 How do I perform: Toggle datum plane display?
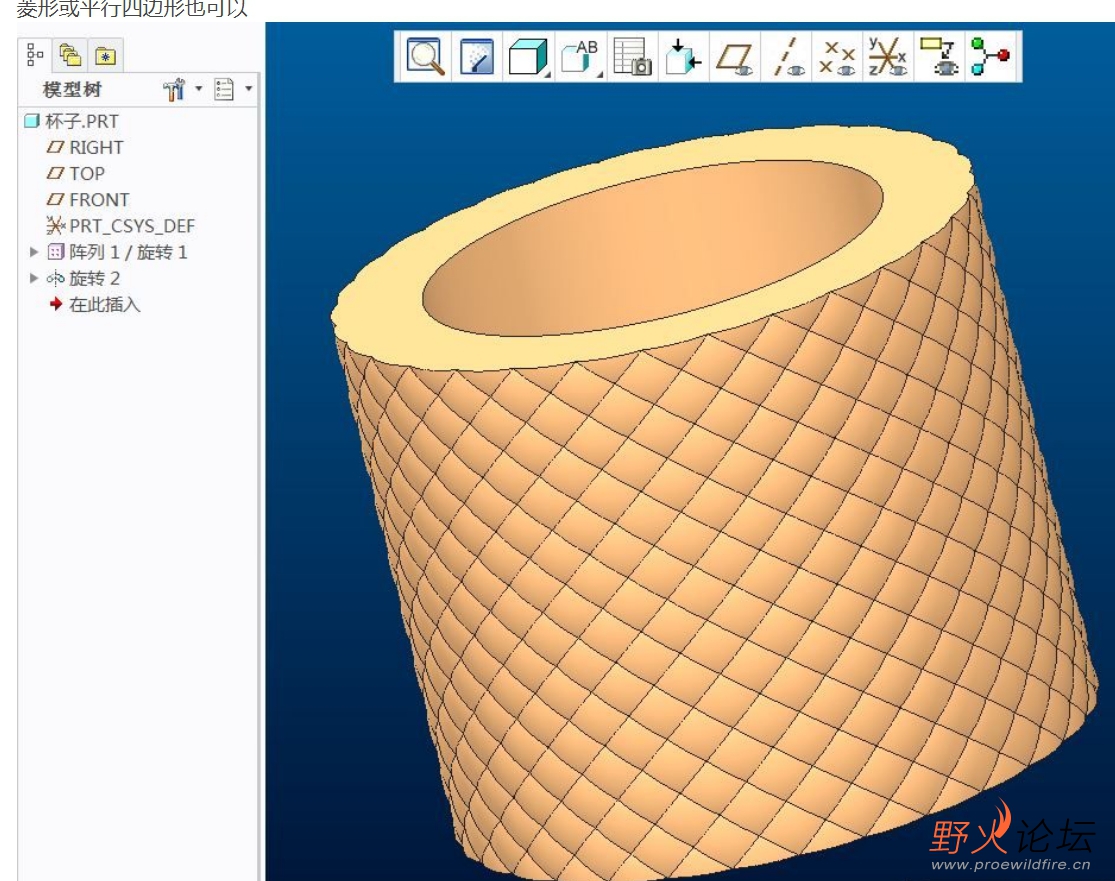(x=736, y=57)
